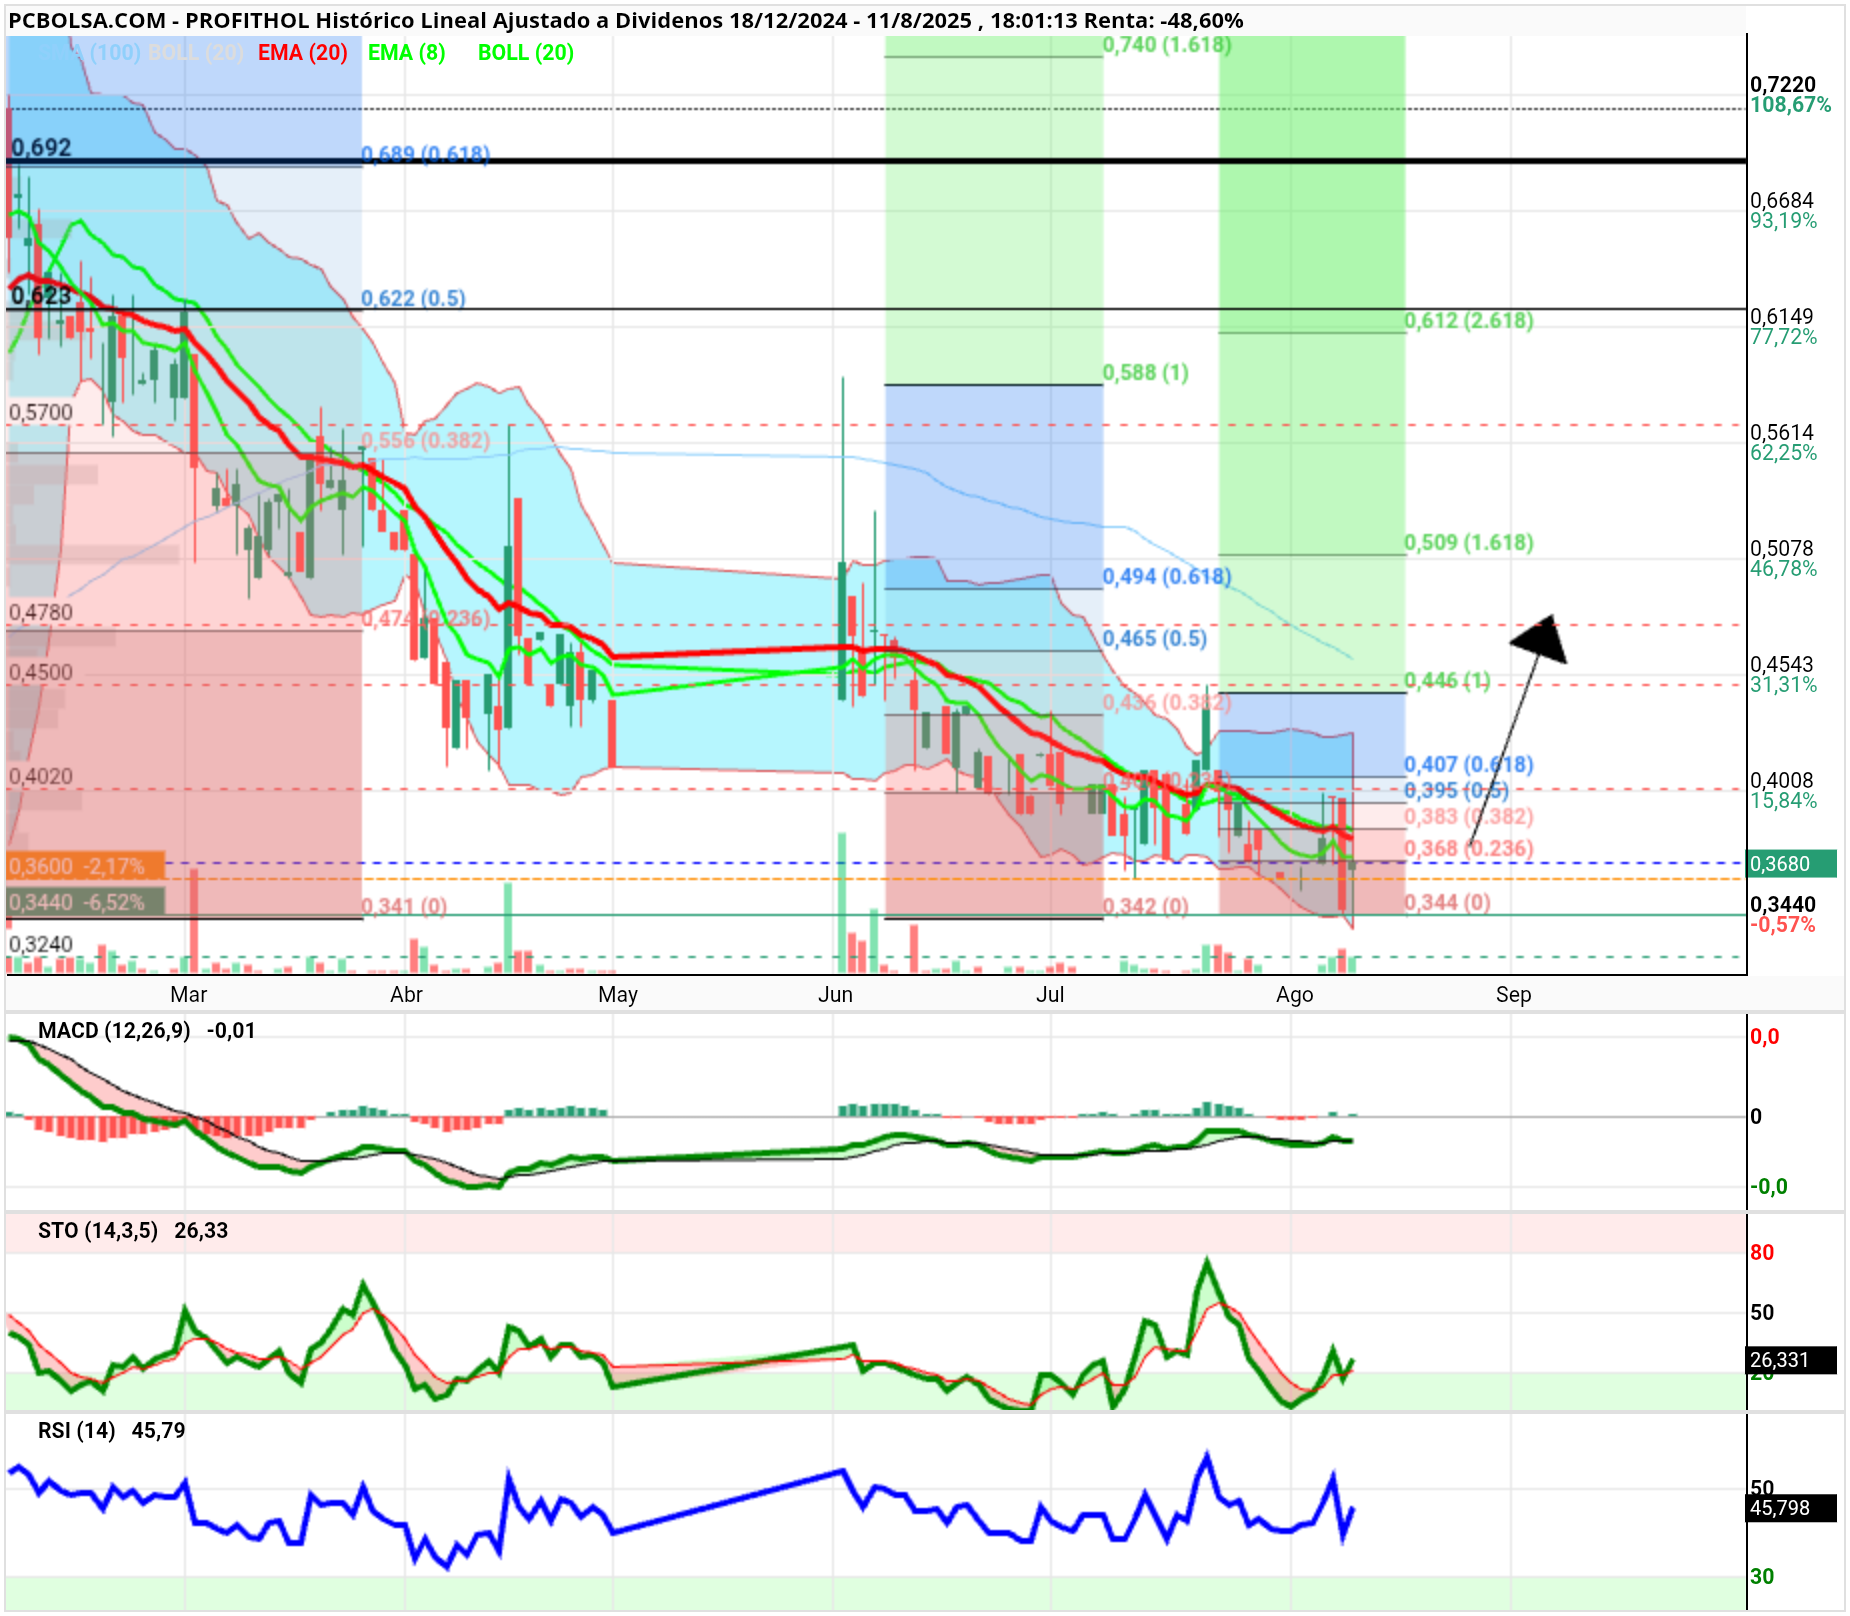Select the RSI (14) indicator title
The image size is (1850, 1616).
(77, 1430)
